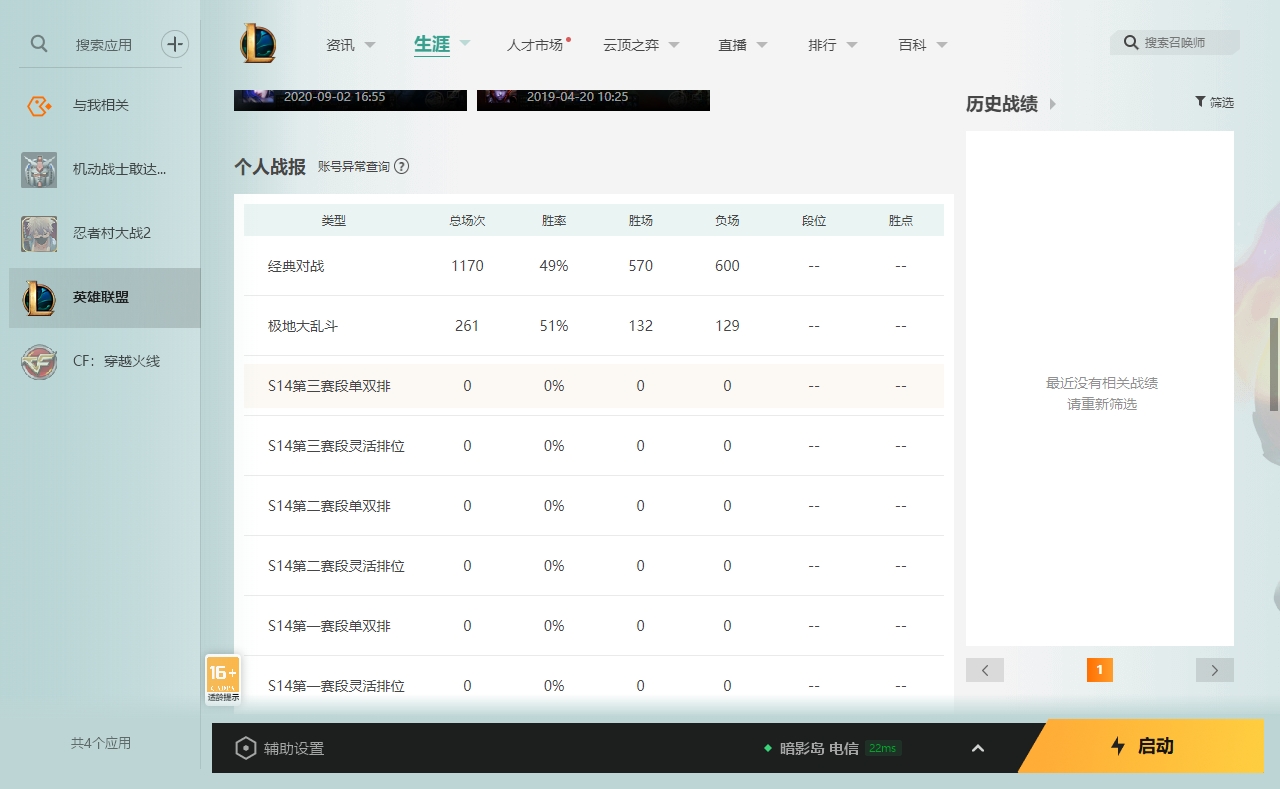This screenshot has width=1280, height=789.
Task: Click the 启动 launch button
Action: point(1141,746)
